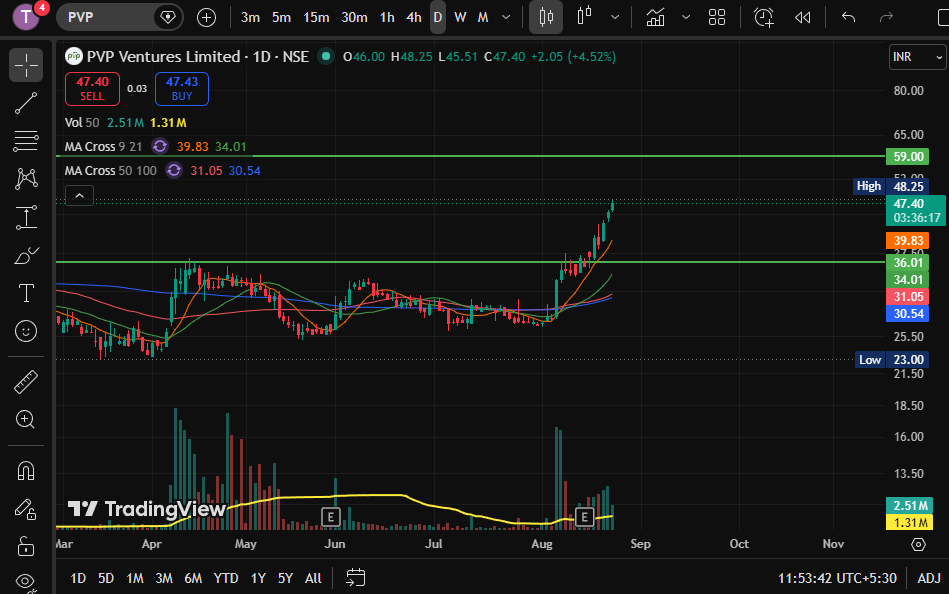Set date range to 3M
This screenshot has height=594, width=949.
point(163,578)
